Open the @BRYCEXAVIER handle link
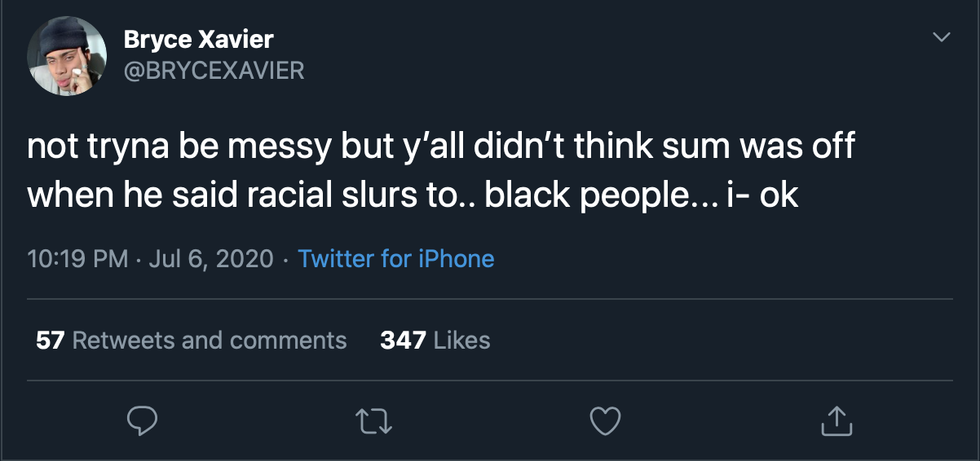Screen dimensions: 980x461 click(x=213, y=70)
